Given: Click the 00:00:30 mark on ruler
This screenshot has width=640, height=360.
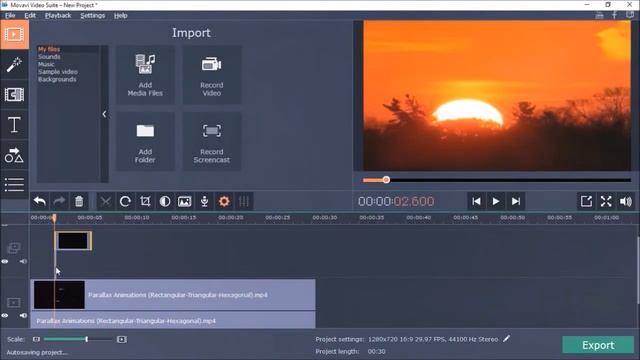Looking at the screenshot, I should point(324,218).
